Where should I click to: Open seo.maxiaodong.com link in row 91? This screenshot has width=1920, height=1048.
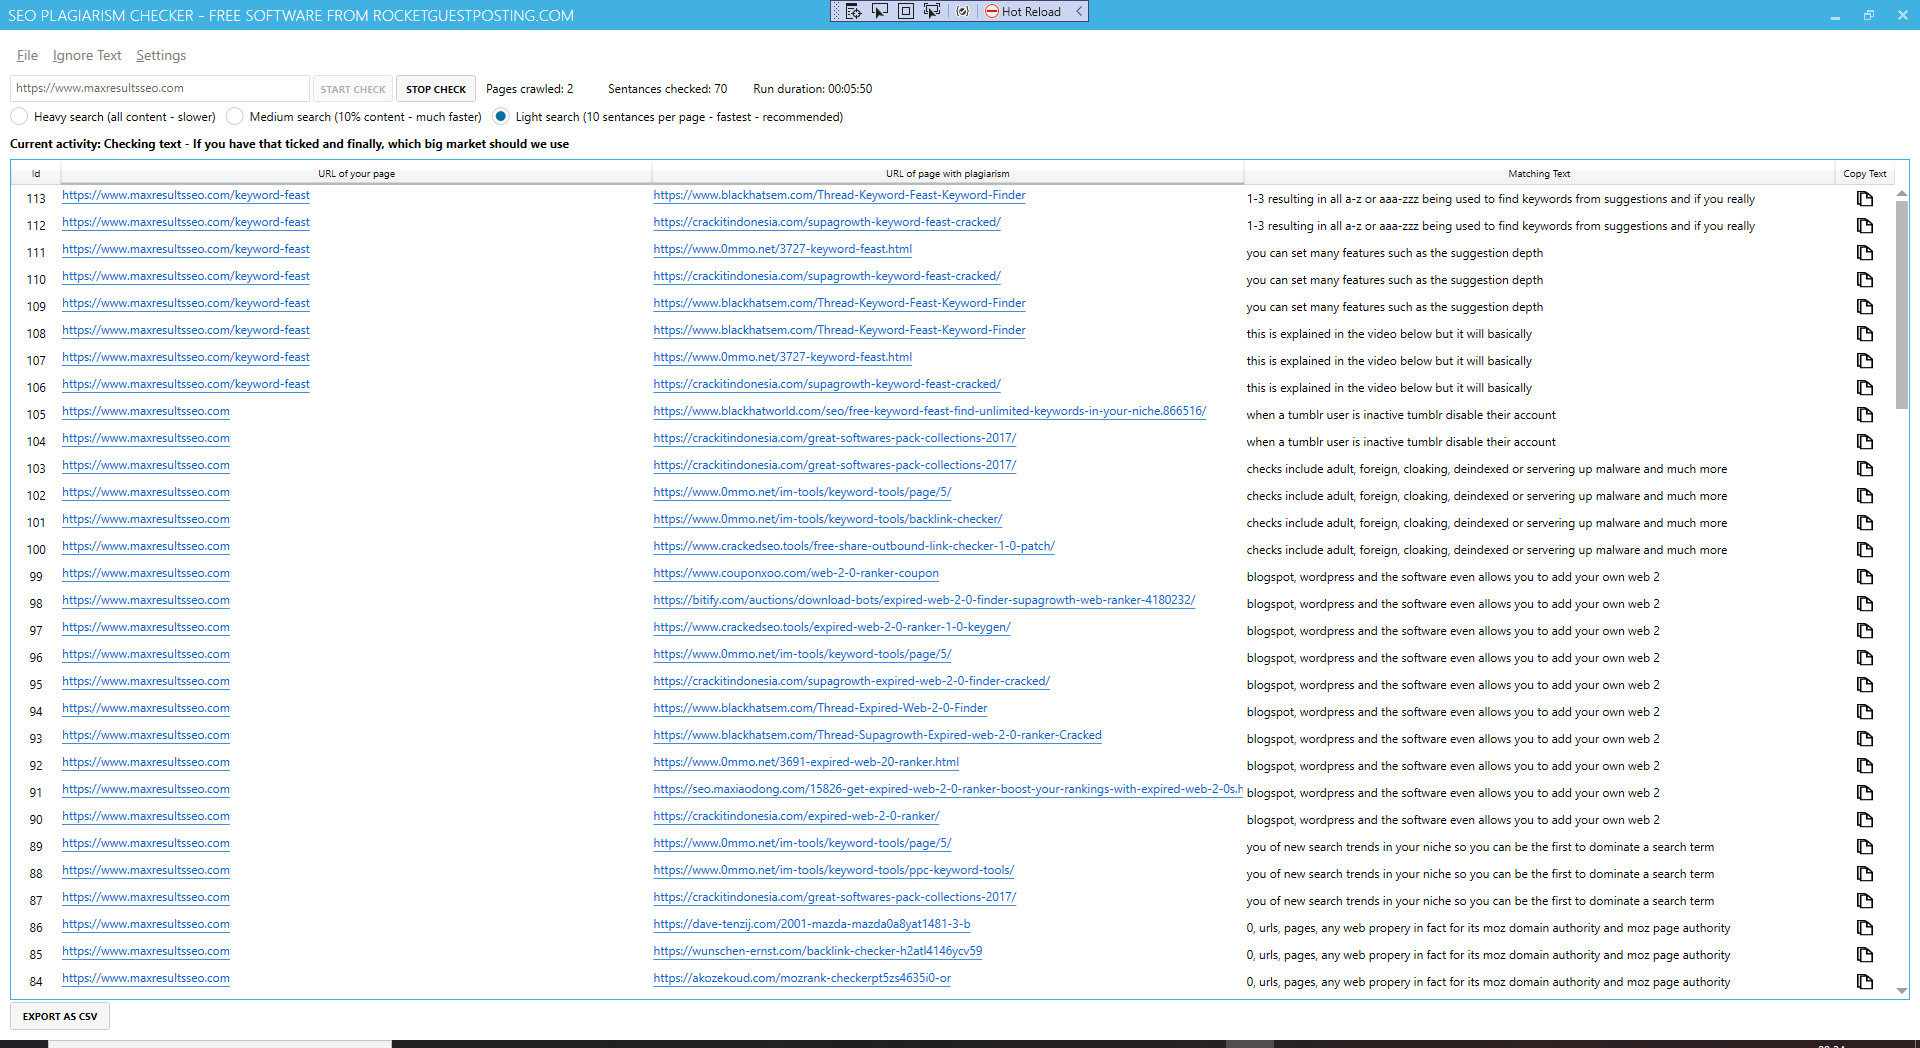(947, 790)
